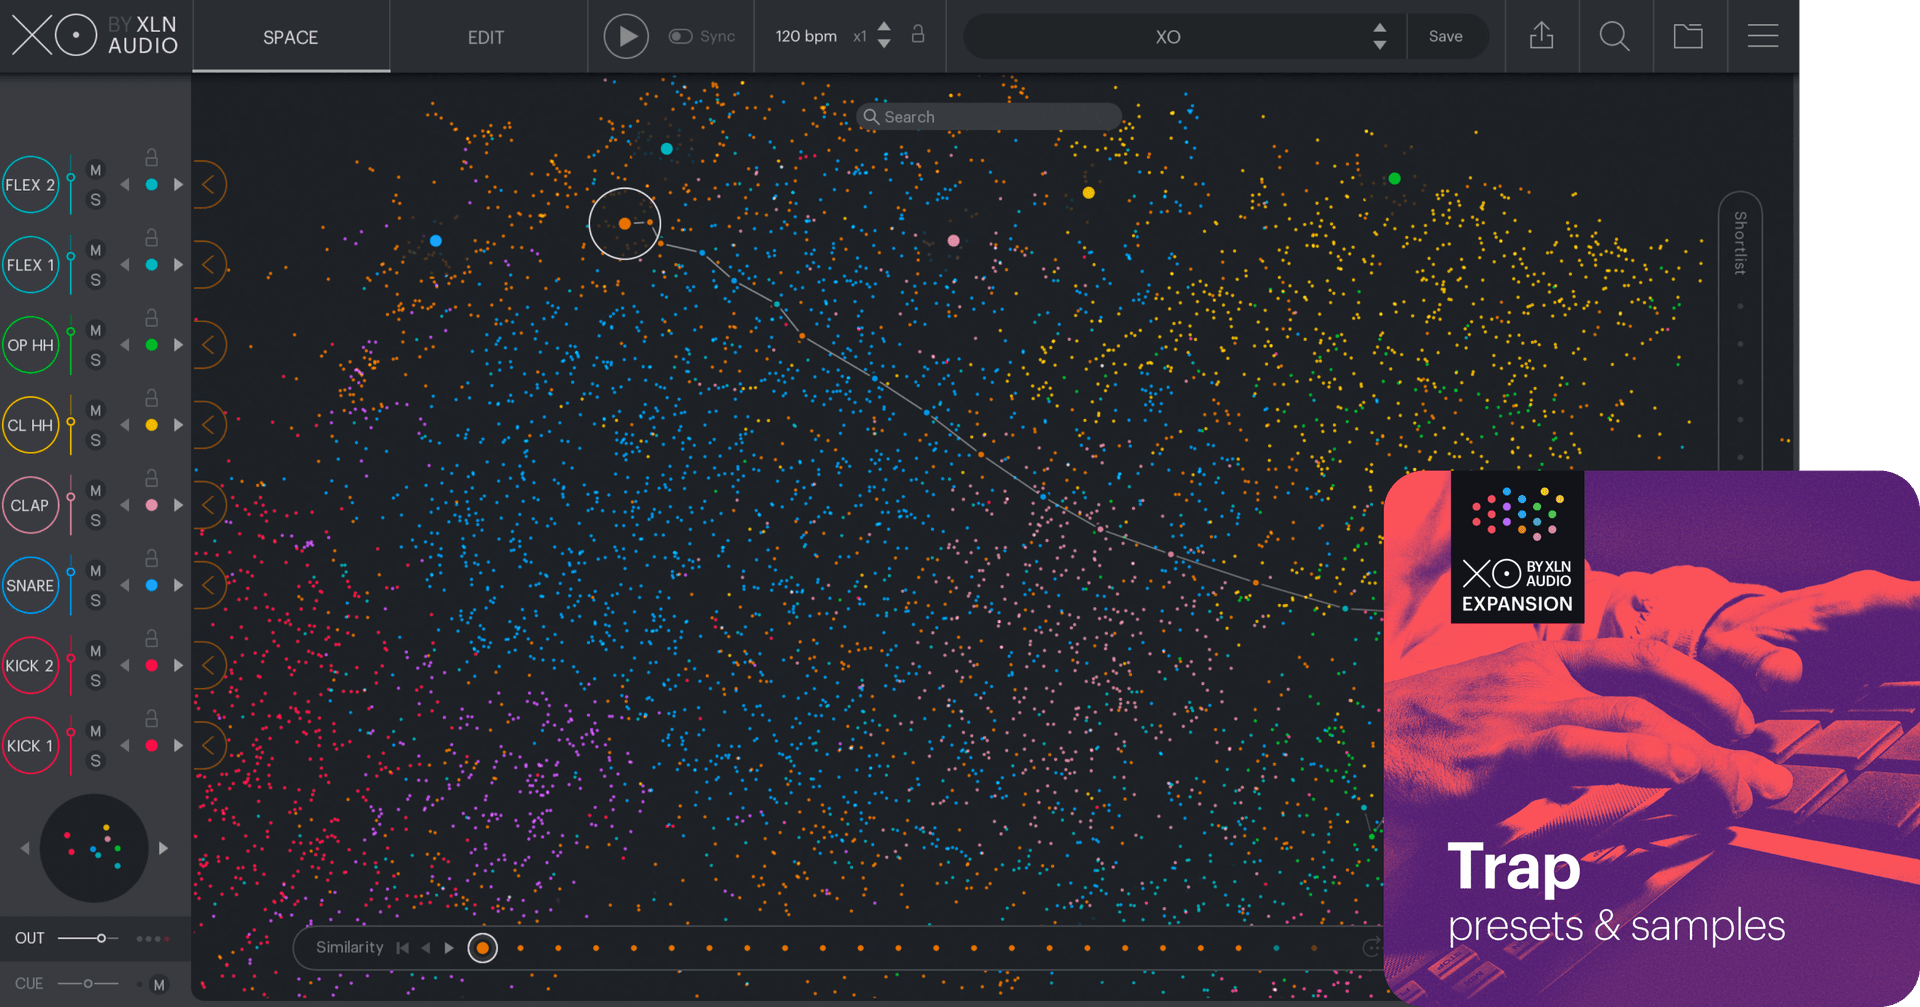
Task: Mute the KICK 2 channel
Action: 96,650
